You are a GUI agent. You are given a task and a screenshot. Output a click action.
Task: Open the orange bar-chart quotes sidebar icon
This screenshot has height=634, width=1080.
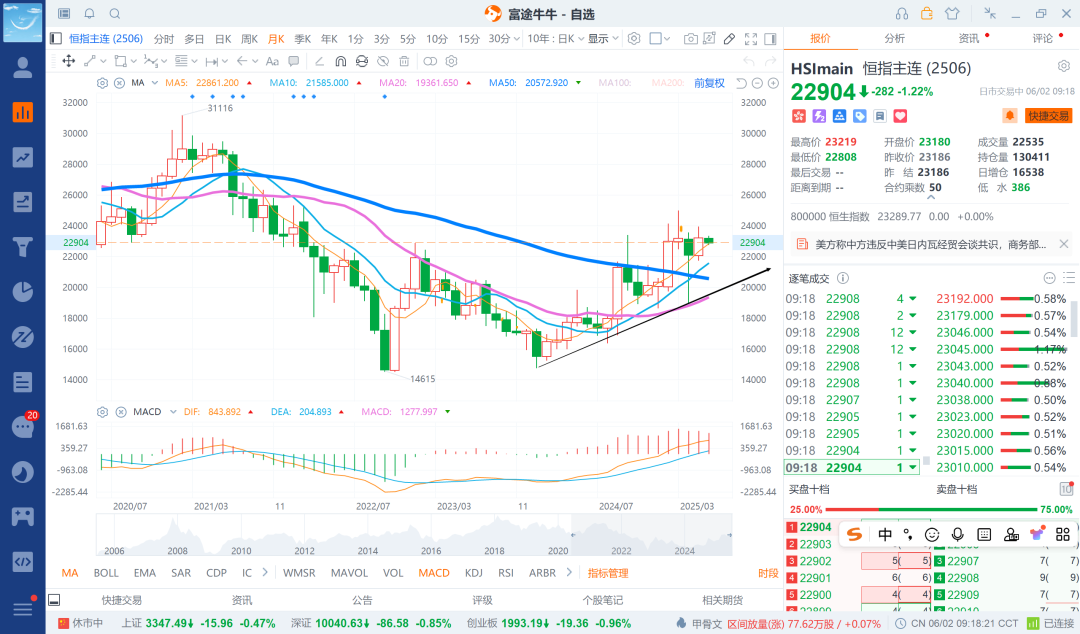[23, 112]
